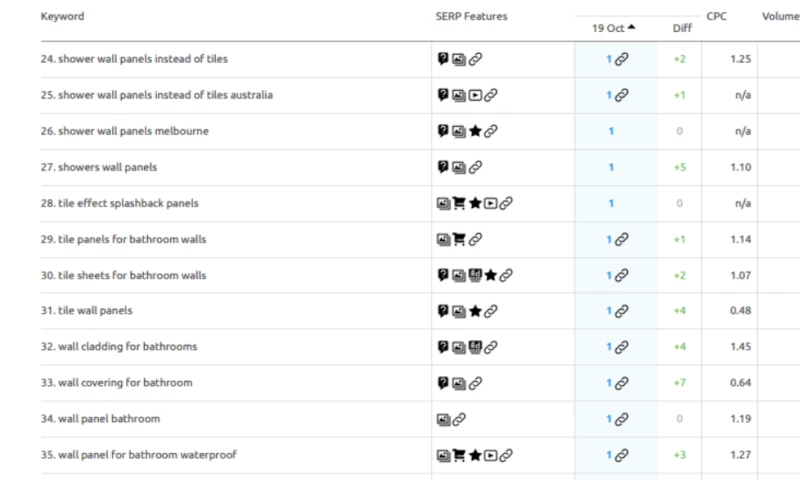Click the position link icon for wall covering for bathroom
Screen dimensions: 800x480
[621, 383]
